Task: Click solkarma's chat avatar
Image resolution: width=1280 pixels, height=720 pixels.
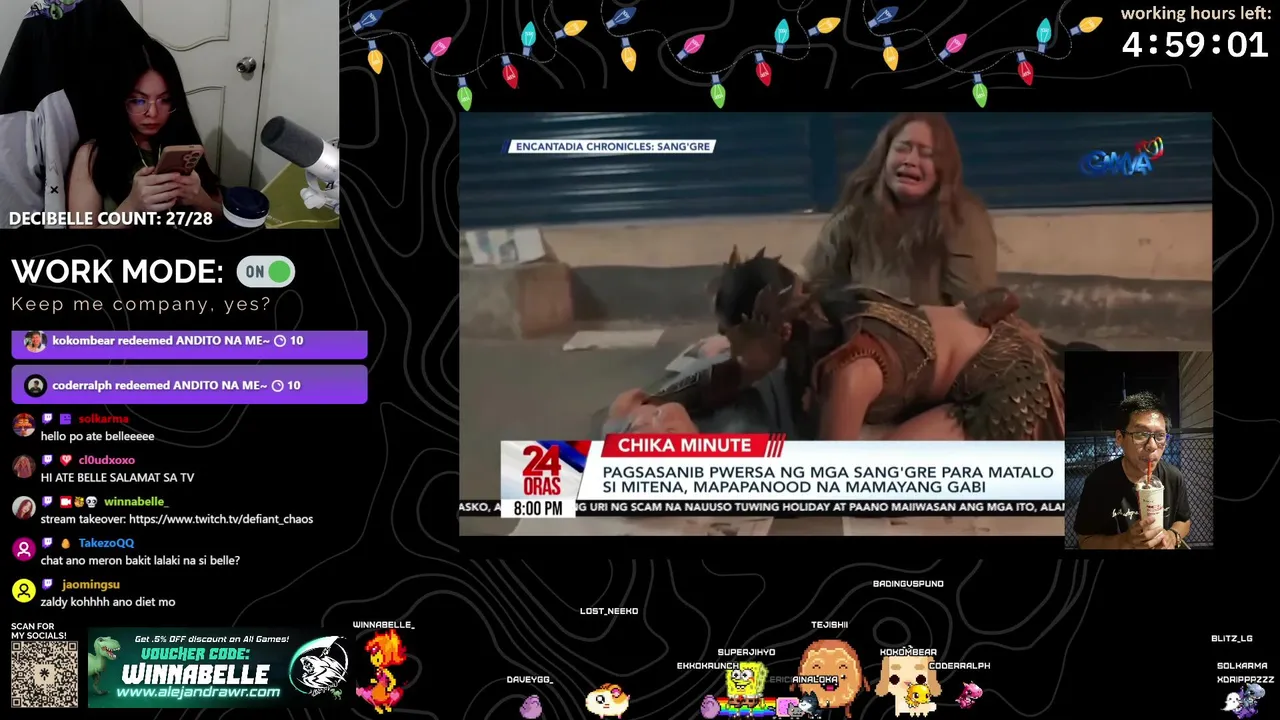Action: tap(23, 425)
